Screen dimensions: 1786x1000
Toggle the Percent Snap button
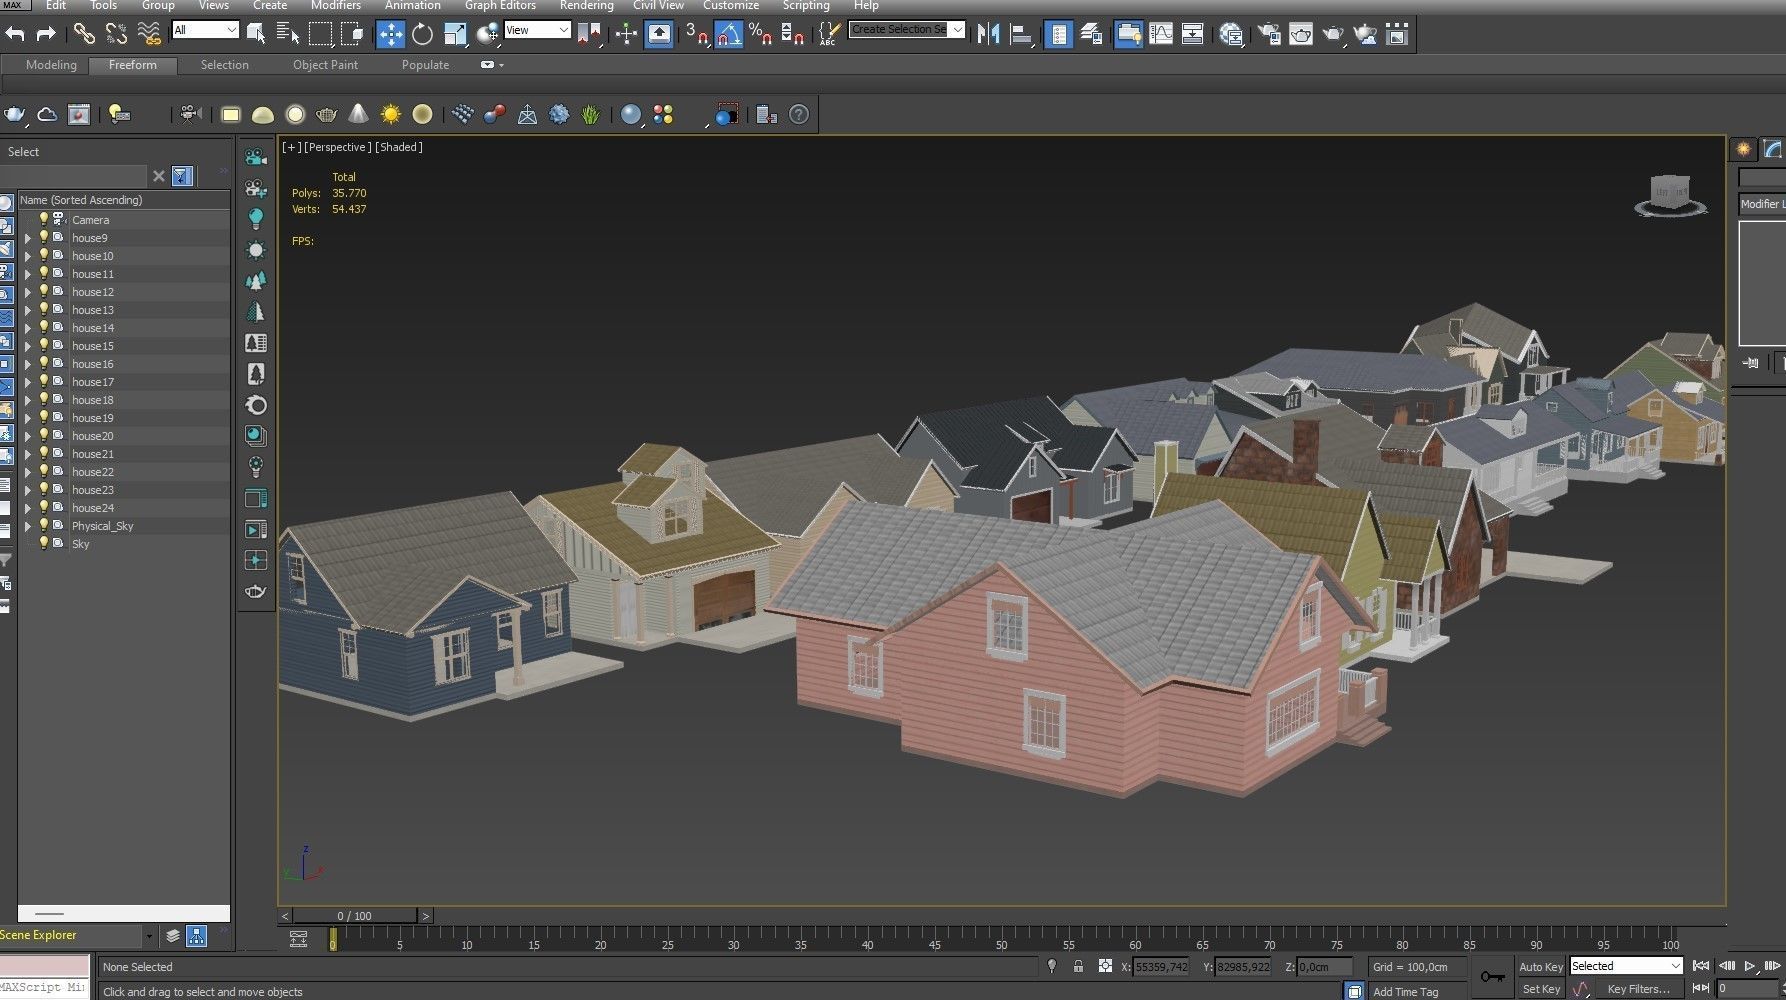[x=761, y=34]
